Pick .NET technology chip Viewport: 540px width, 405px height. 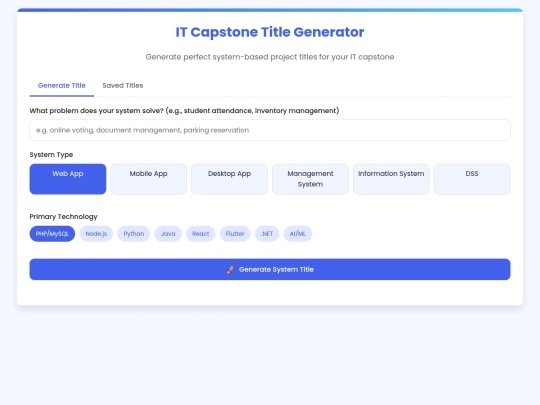pos(267,234)
